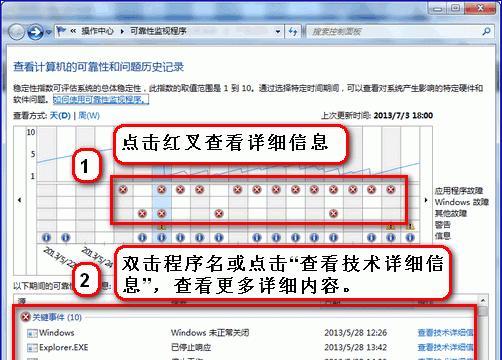Click 操作中心 breadcrumb in address bar
Screen dimensions: 502x360
(x=97, y=31)
